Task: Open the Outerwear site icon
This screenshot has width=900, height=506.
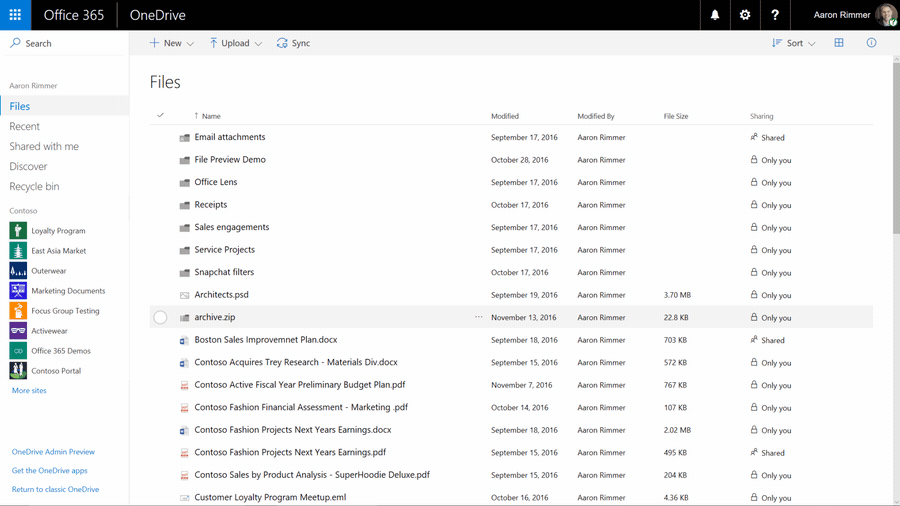Action: [18, 270]
